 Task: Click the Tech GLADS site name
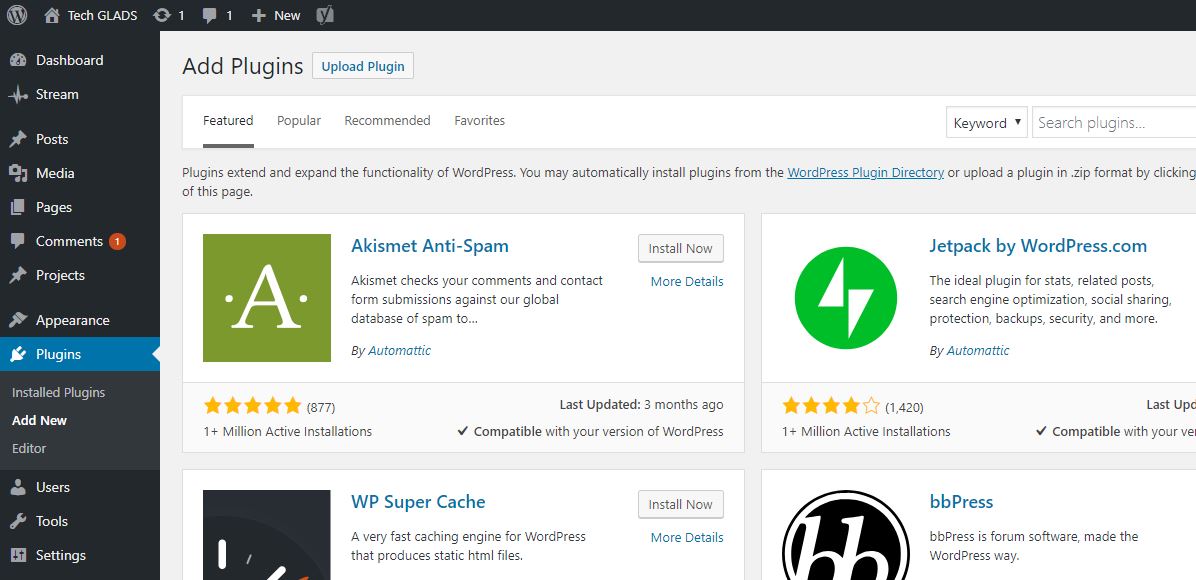pos(103,15)
